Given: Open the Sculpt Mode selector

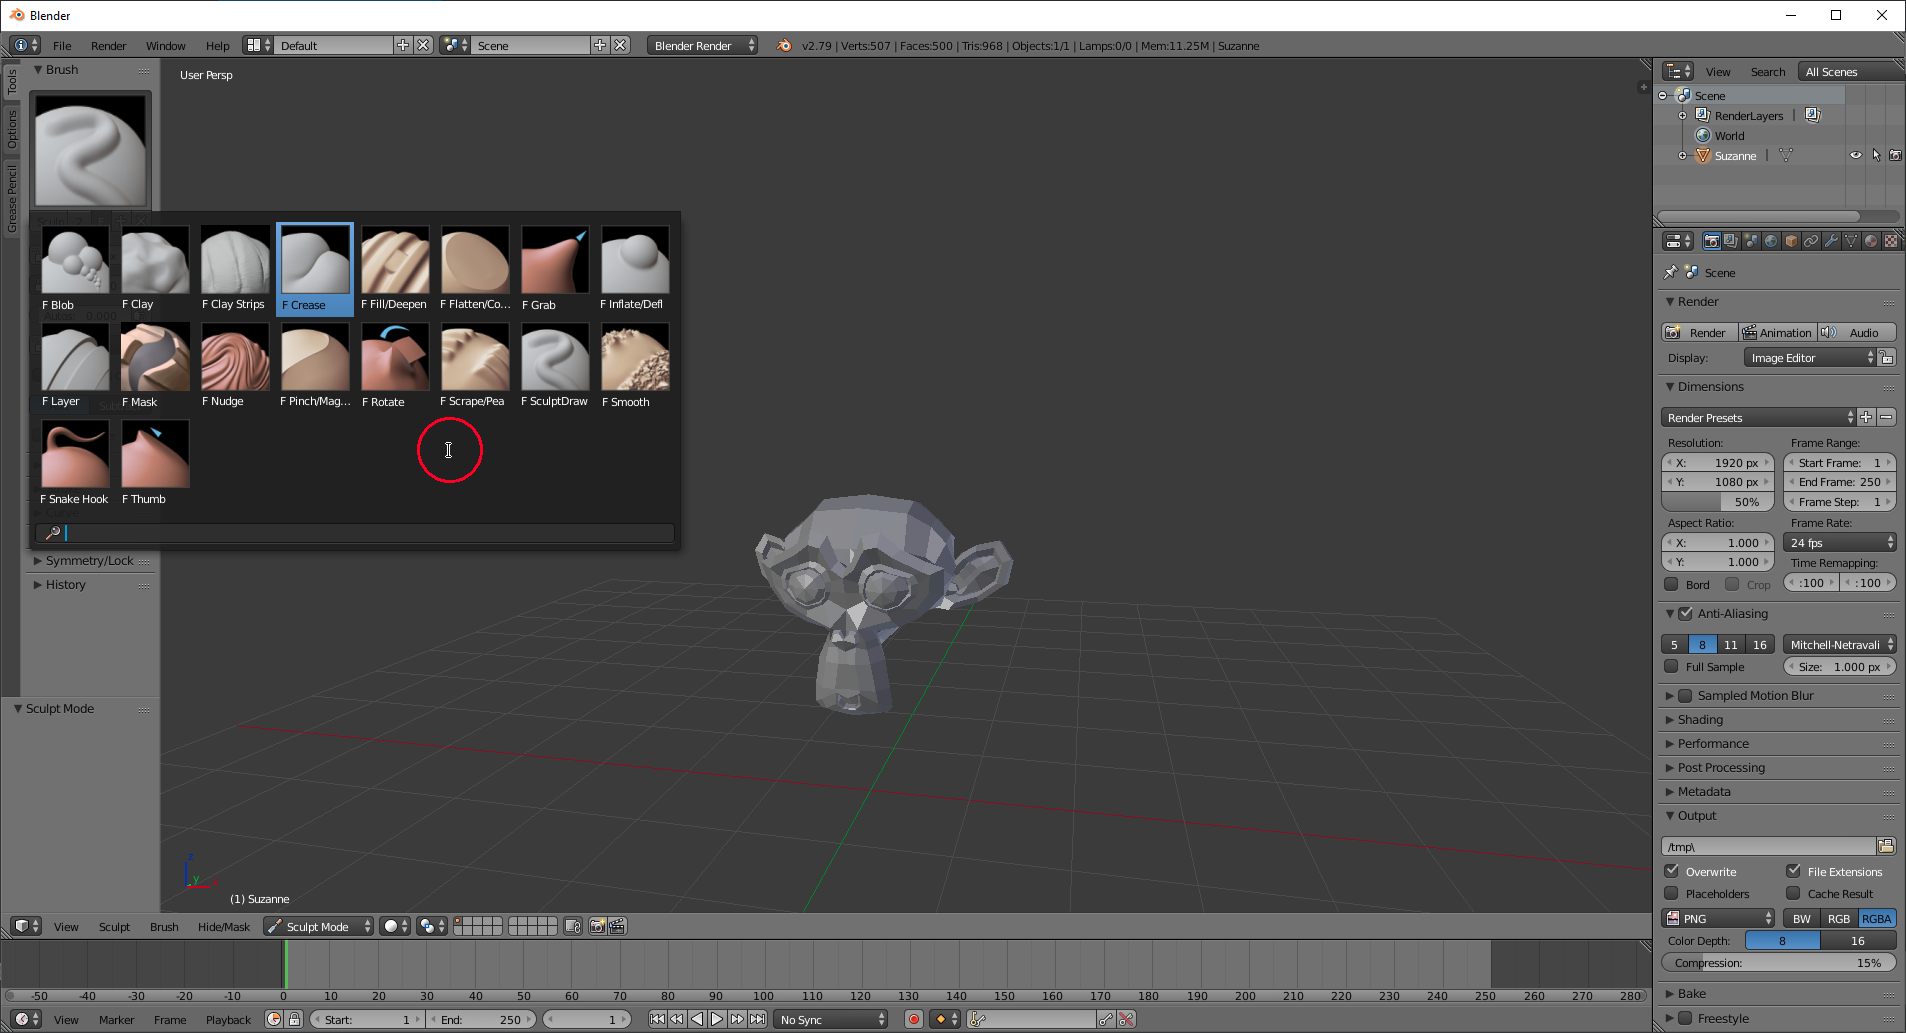Looking at the screenshot, I should click(x=318, y=926).
